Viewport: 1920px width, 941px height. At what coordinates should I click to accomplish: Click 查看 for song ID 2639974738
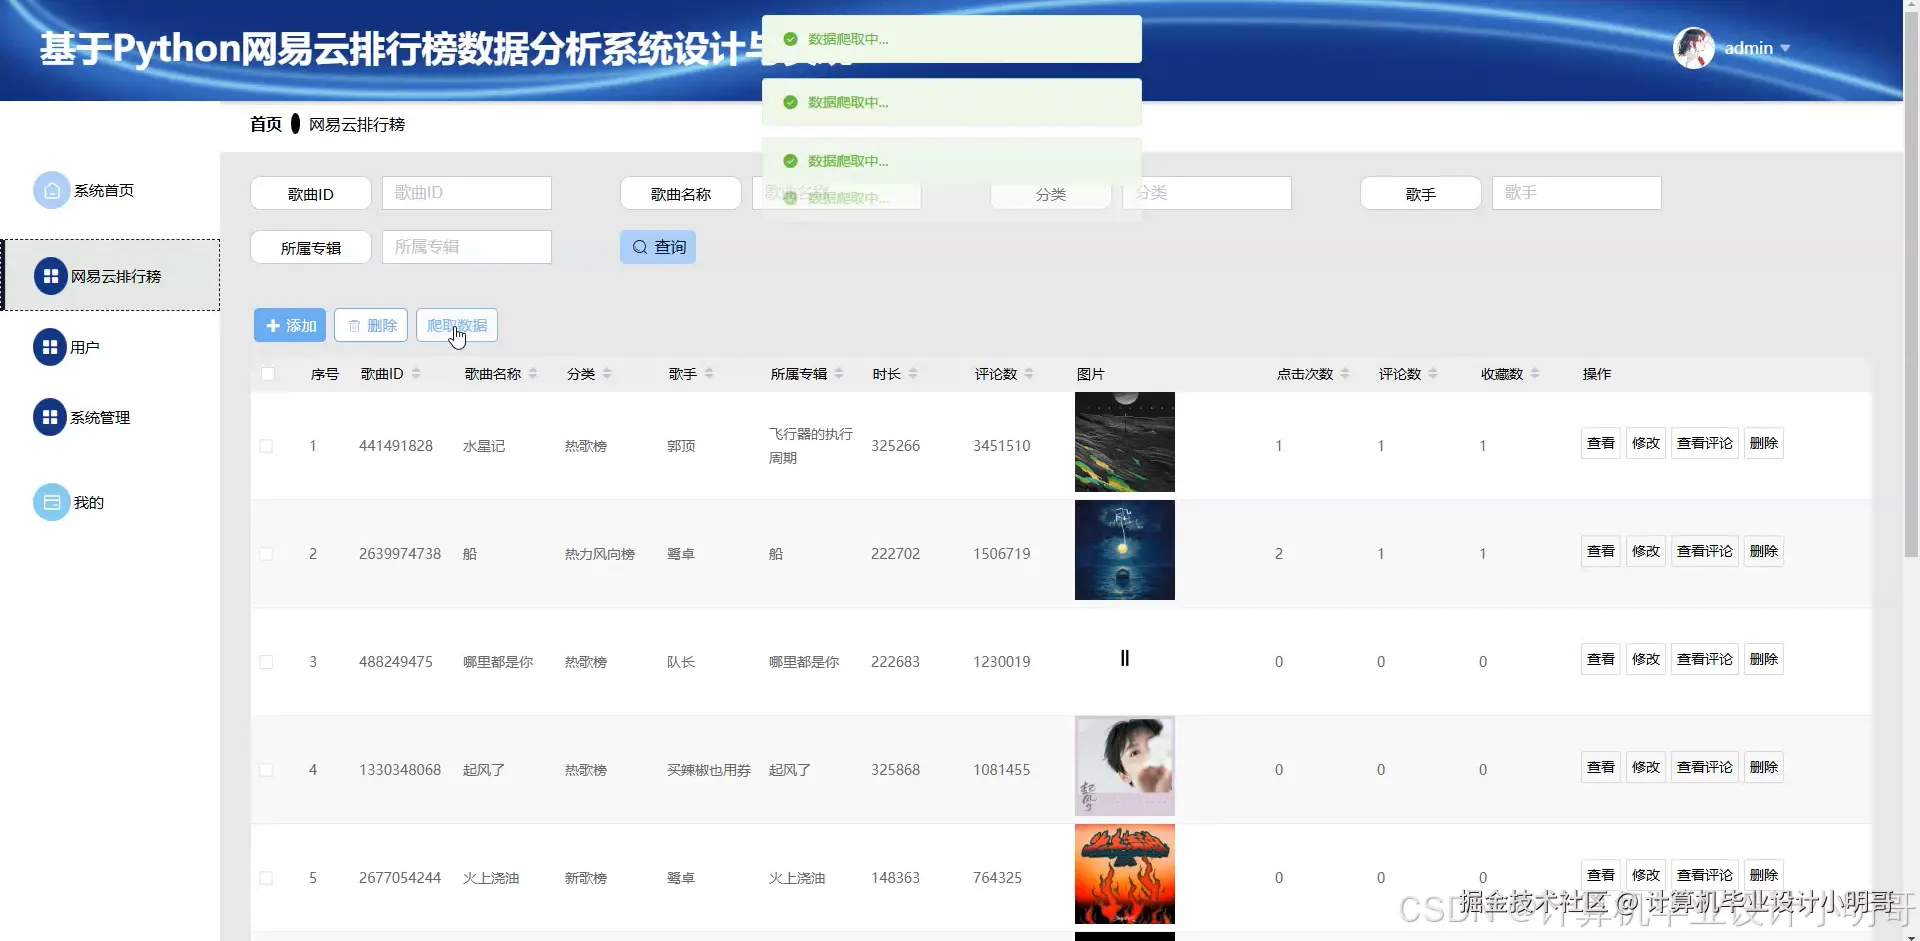tap(1601, 551)
